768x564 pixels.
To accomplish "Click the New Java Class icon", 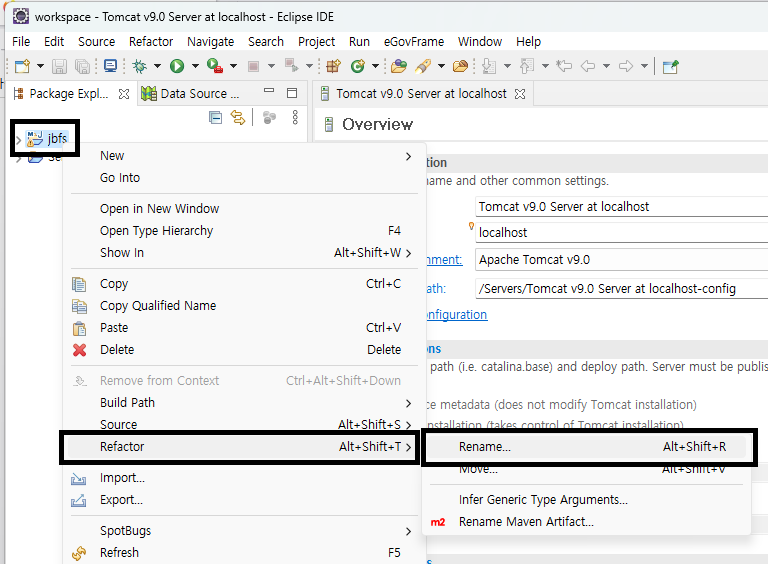I will 358,66.
